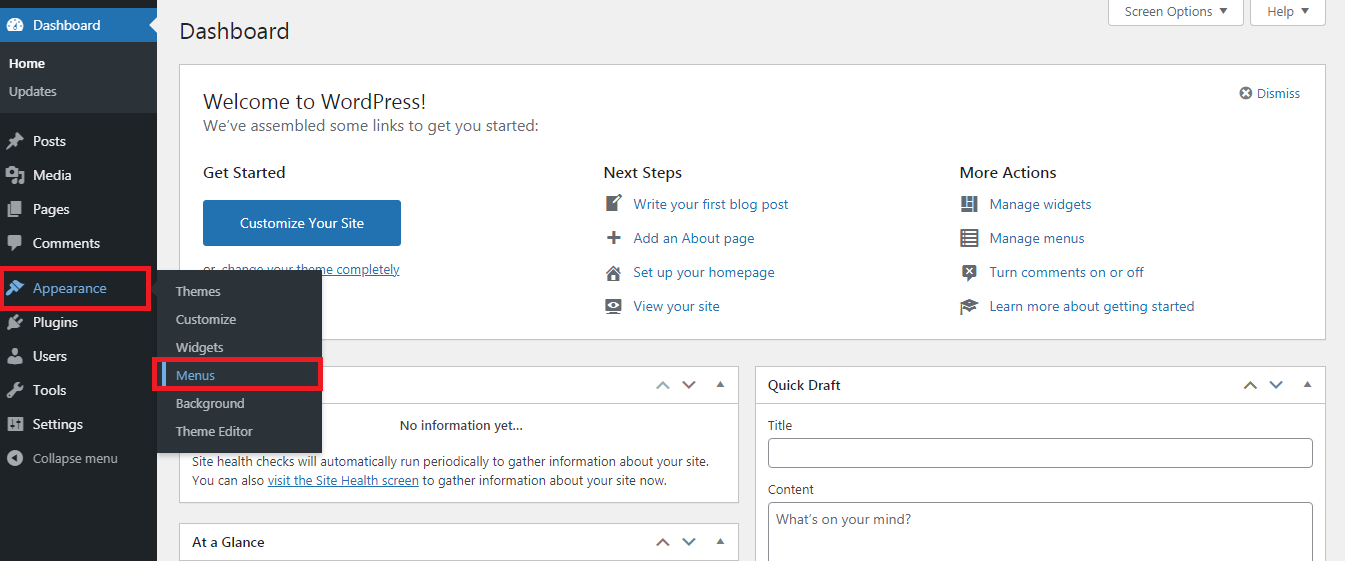This screenshot has height=561, width=1345.
Task: Click the plus icon beside Add an About page
Action: 614,238
